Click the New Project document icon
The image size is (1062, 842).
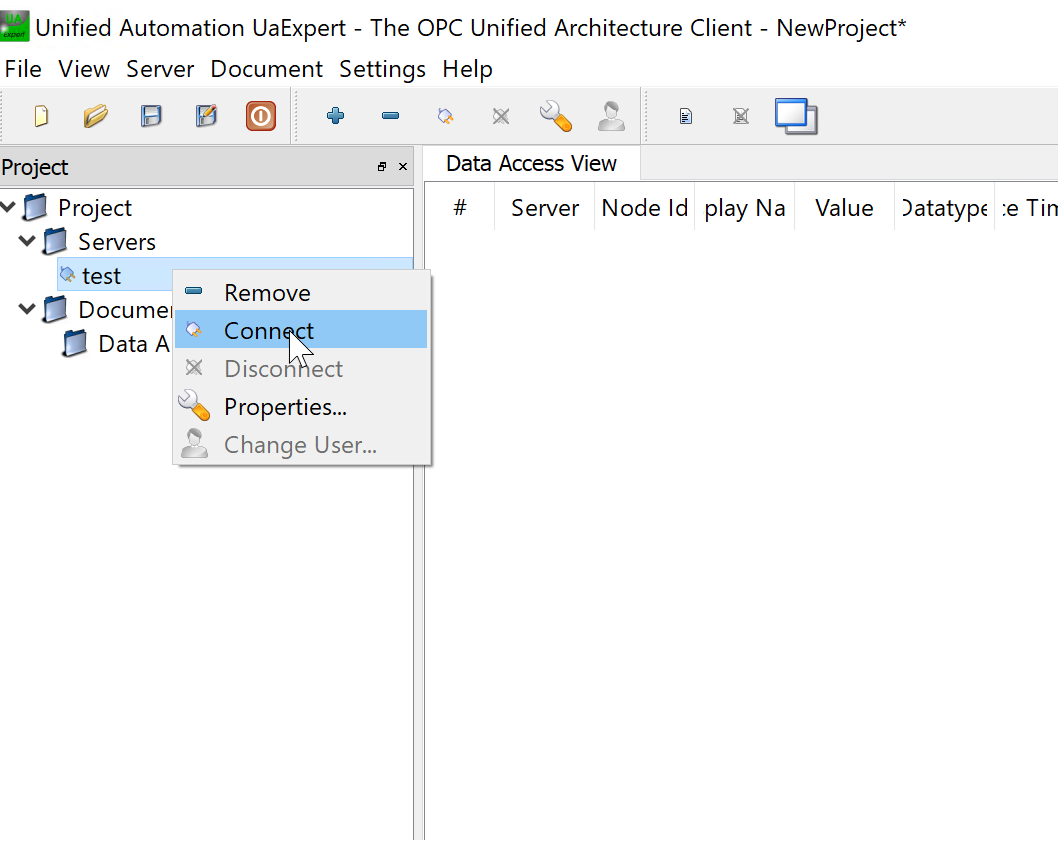[41, 116]
